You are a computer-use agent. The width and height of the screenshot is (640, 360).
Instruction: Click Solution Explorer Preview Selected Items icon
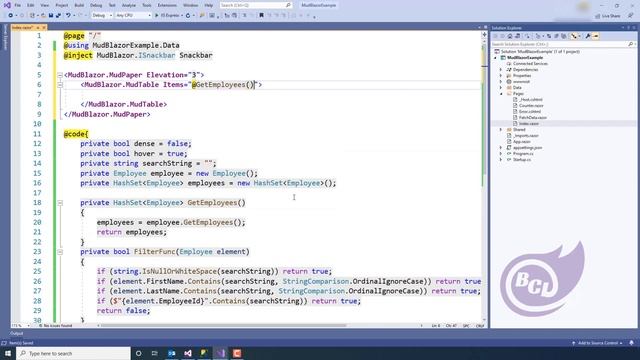point(596,36)
